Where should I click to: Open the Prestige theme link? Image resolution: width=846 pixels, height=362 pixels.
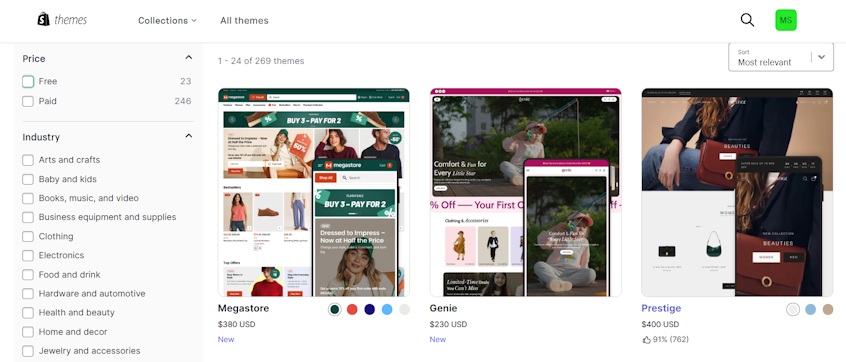click(661, 309)
